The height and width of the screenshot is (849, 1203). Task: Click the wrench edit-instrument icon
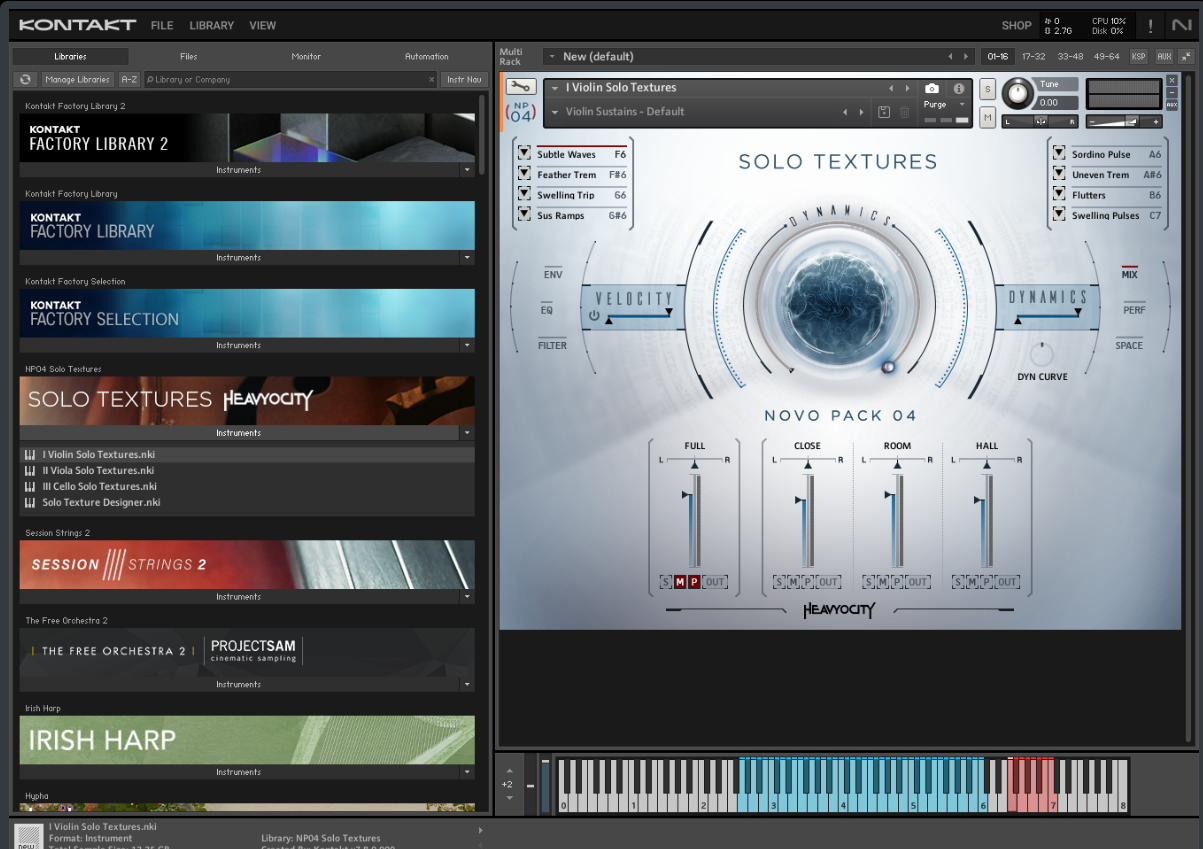pos(520,87)
